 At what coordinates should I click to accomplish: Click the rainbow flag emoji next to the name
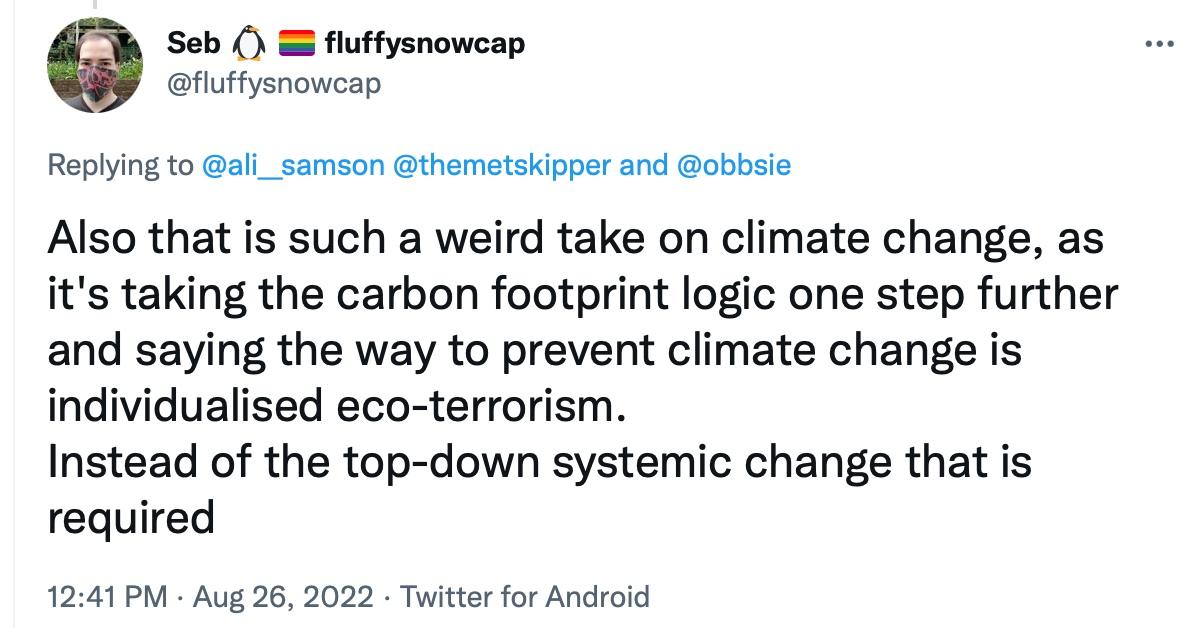294,42
